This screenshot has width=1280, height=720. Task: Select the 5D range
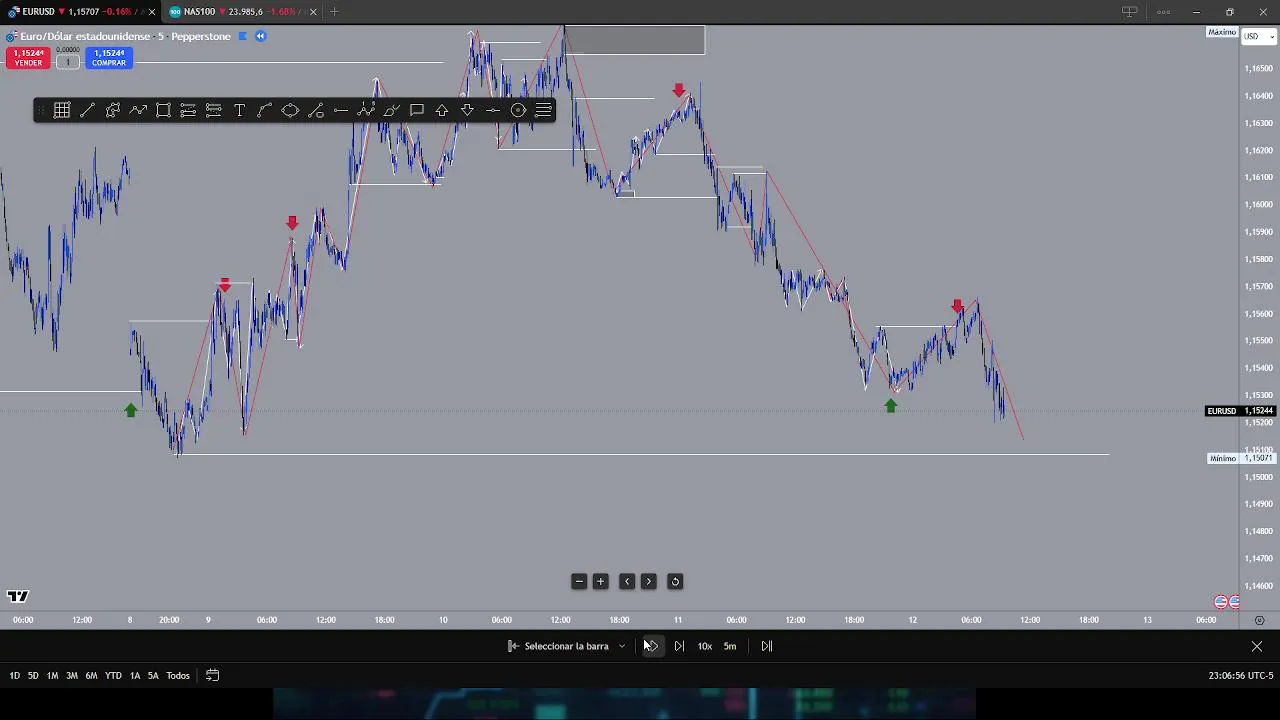tap(33, 676)
